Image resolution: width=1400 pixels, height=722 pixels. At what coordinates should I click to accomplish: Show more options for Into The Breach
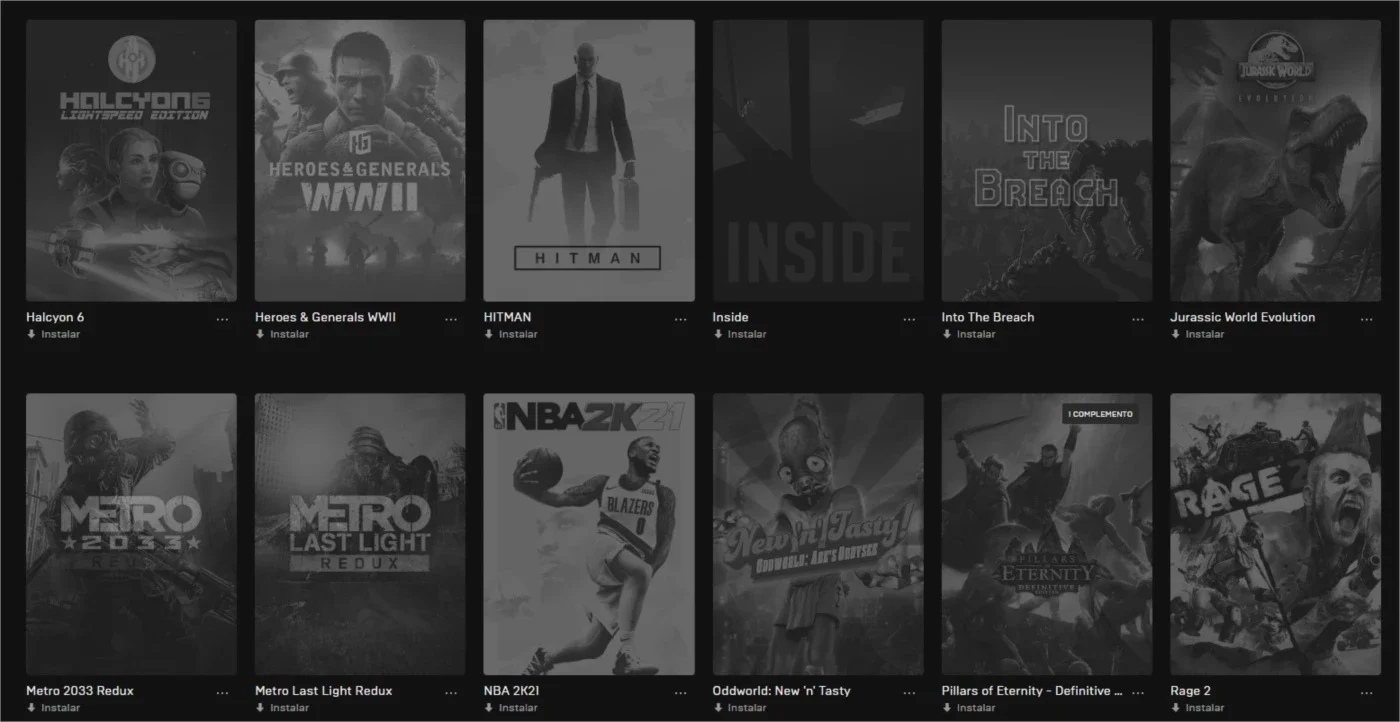[x=1138, y=319]
